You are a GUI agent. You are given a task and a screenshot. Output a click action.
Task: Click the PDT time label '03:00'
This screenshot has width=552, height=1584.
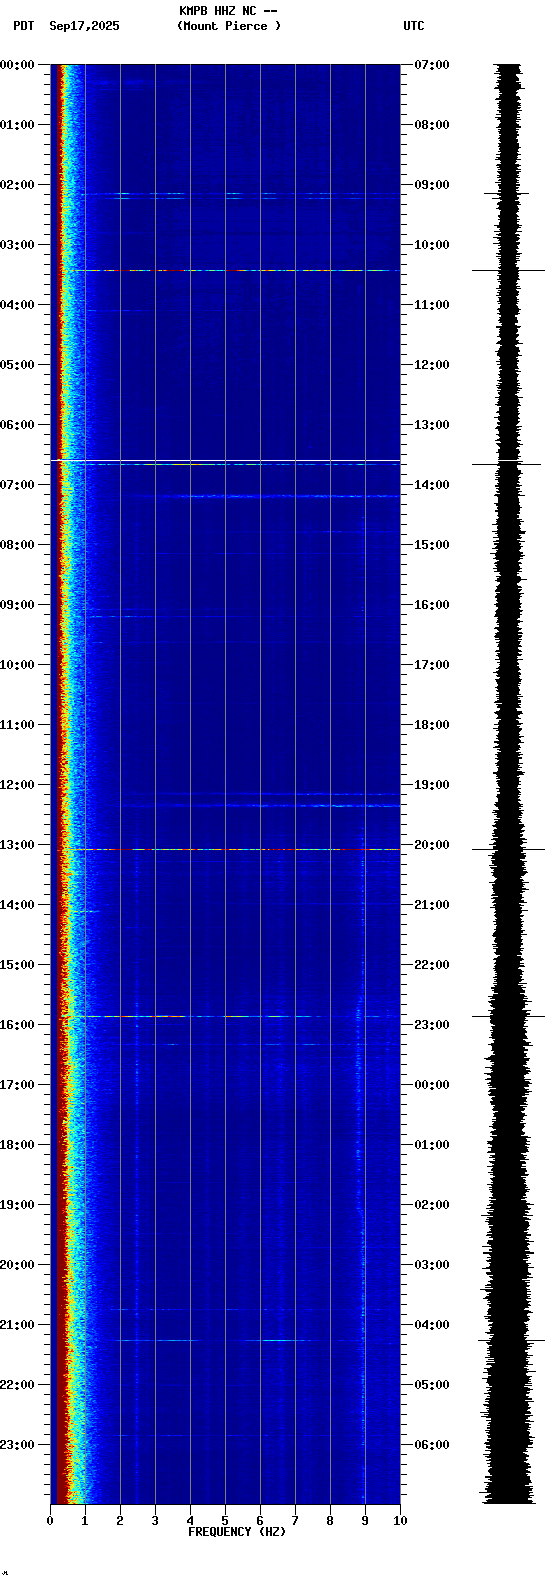(x=17, y=245)
